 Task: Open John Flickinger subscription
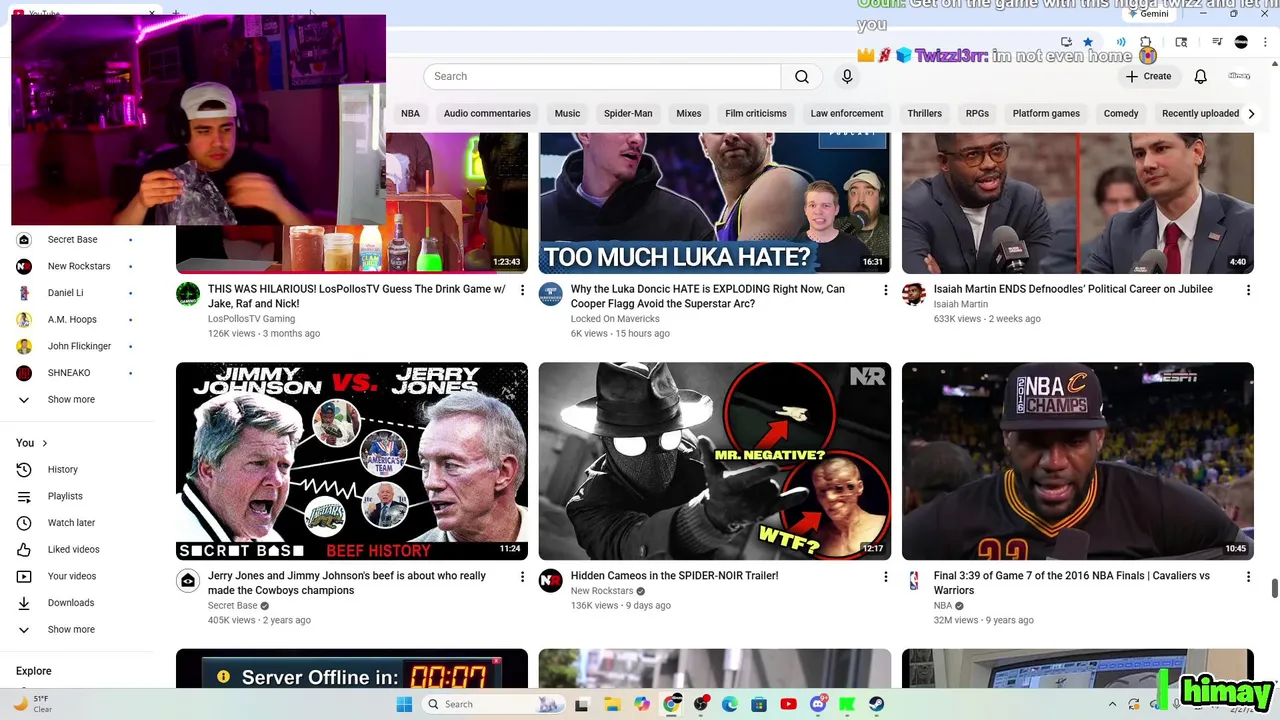pyautogui.click(x=78, y=346)
